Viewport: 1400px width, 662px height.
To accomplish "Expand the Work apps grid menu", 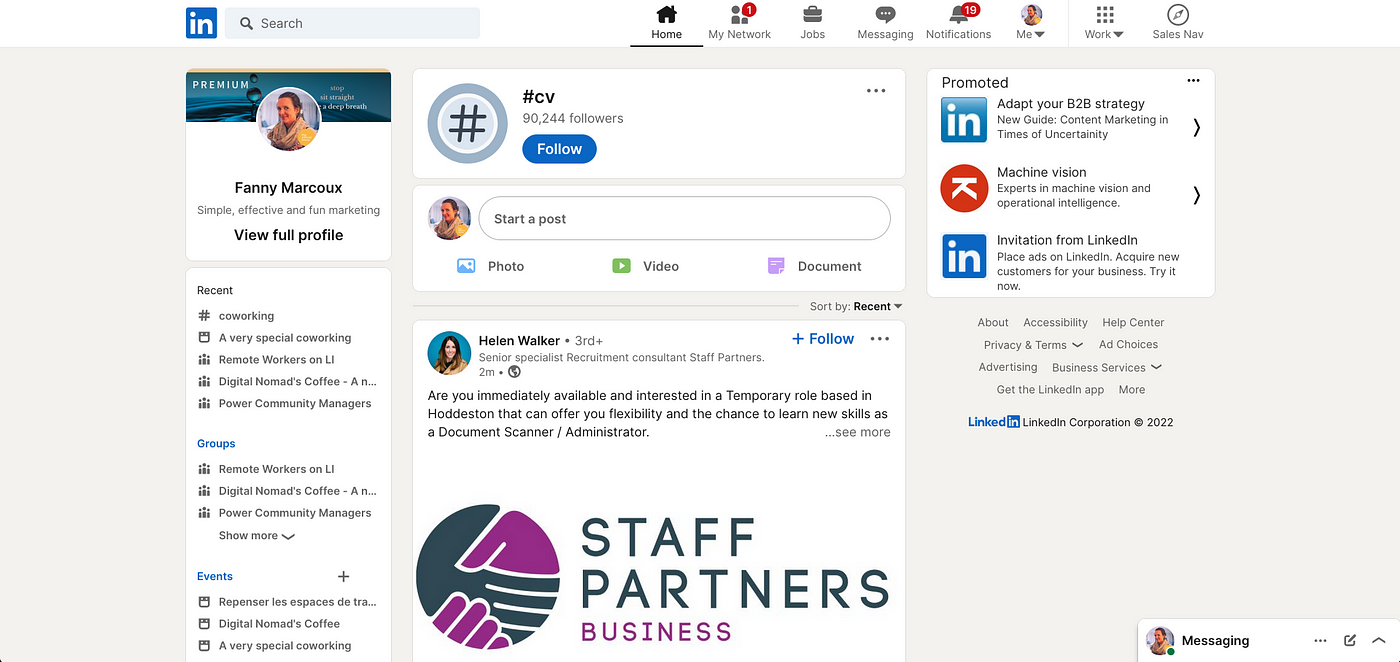I will pyautogui.click(x=1104, y=23).
